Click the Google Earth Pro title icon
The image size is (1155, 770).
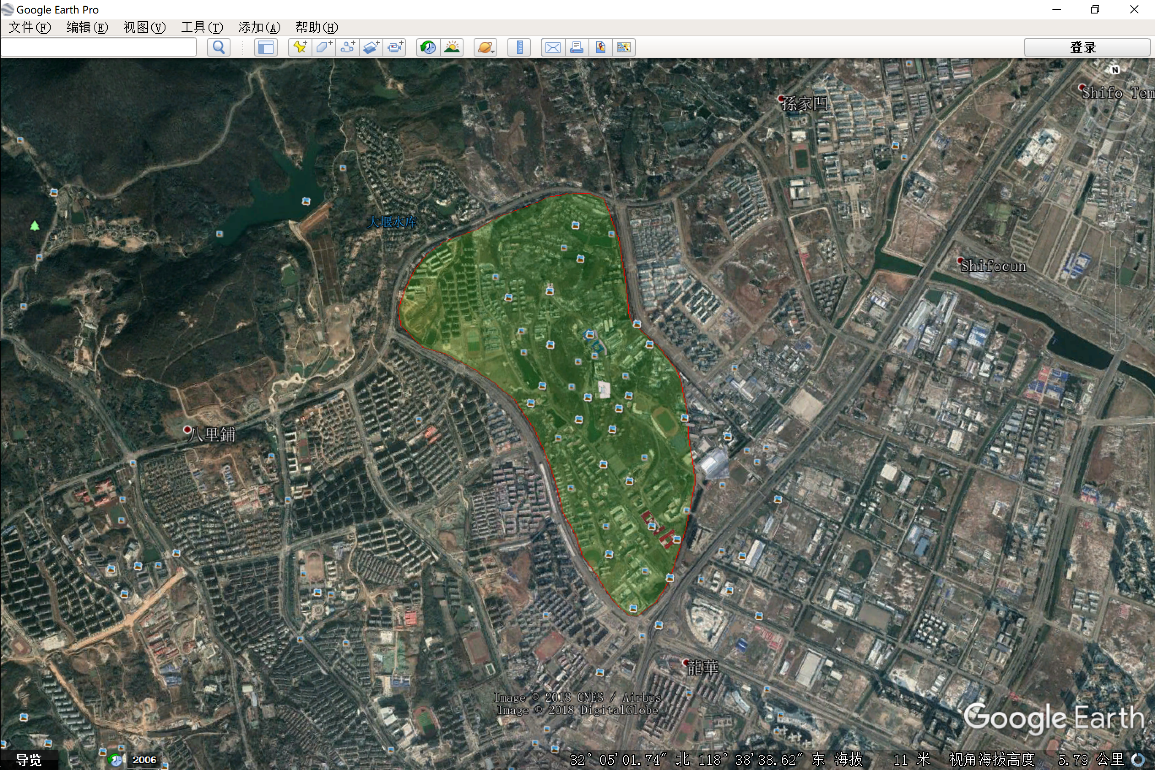click(x=7, y=9)
